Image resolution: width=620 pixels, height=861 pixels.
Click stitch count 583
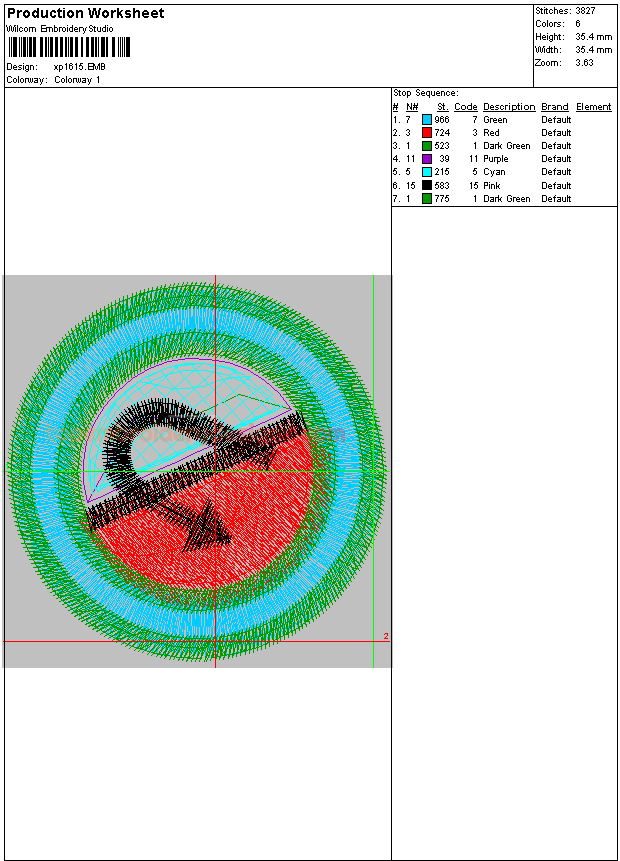[442, 186]
